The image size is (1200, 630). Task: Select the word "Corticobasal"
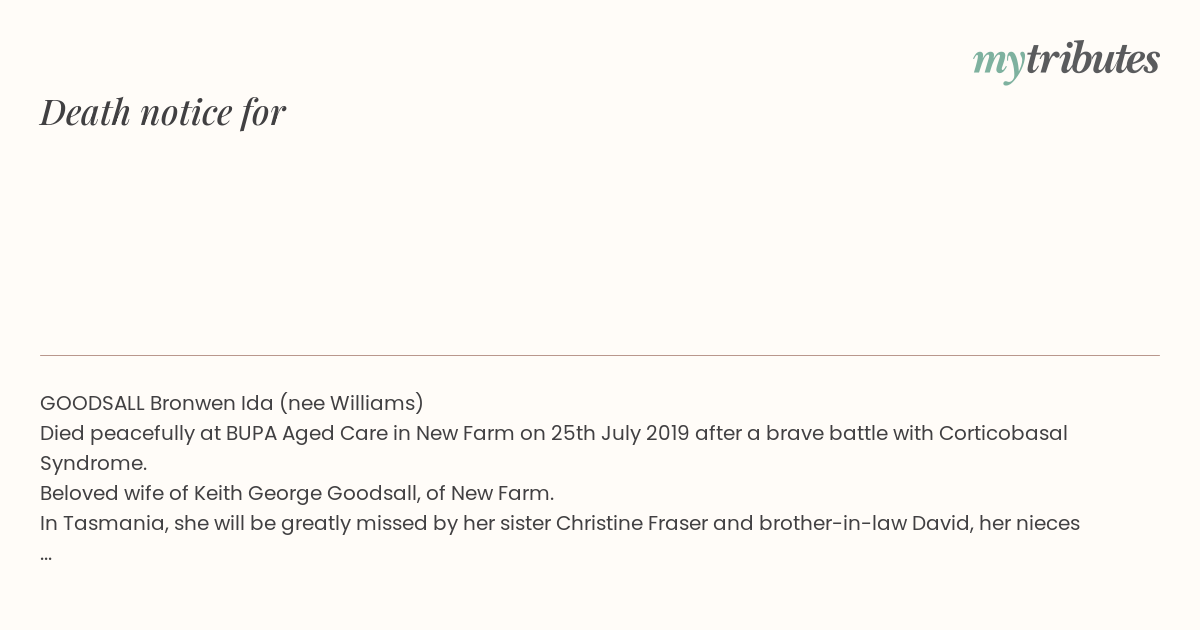pos(1003,433)
